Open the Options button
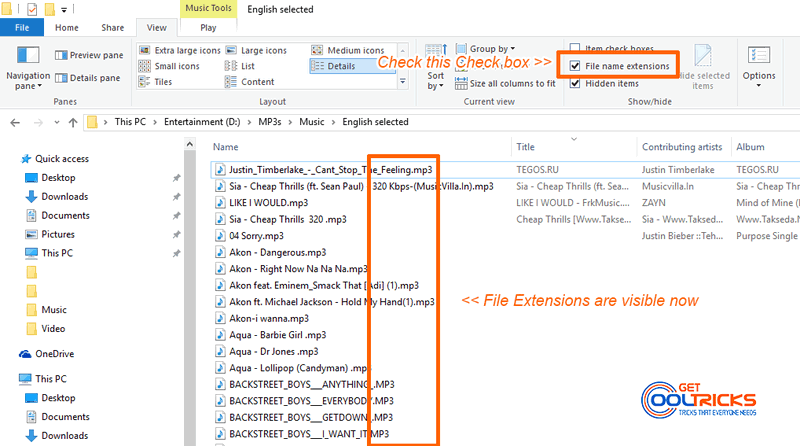800x446 pixels. click(759, 66)
